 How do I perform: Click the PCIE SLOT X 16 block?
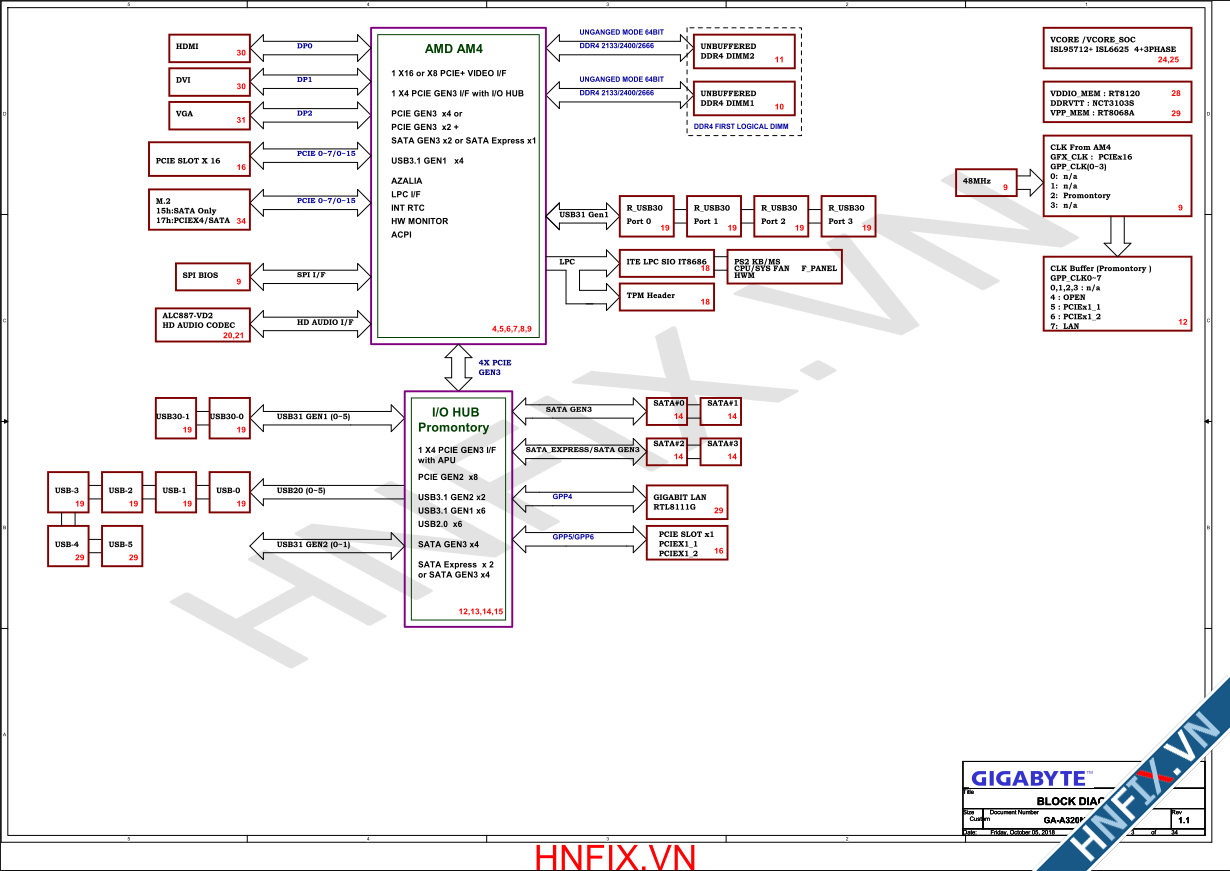198,160
